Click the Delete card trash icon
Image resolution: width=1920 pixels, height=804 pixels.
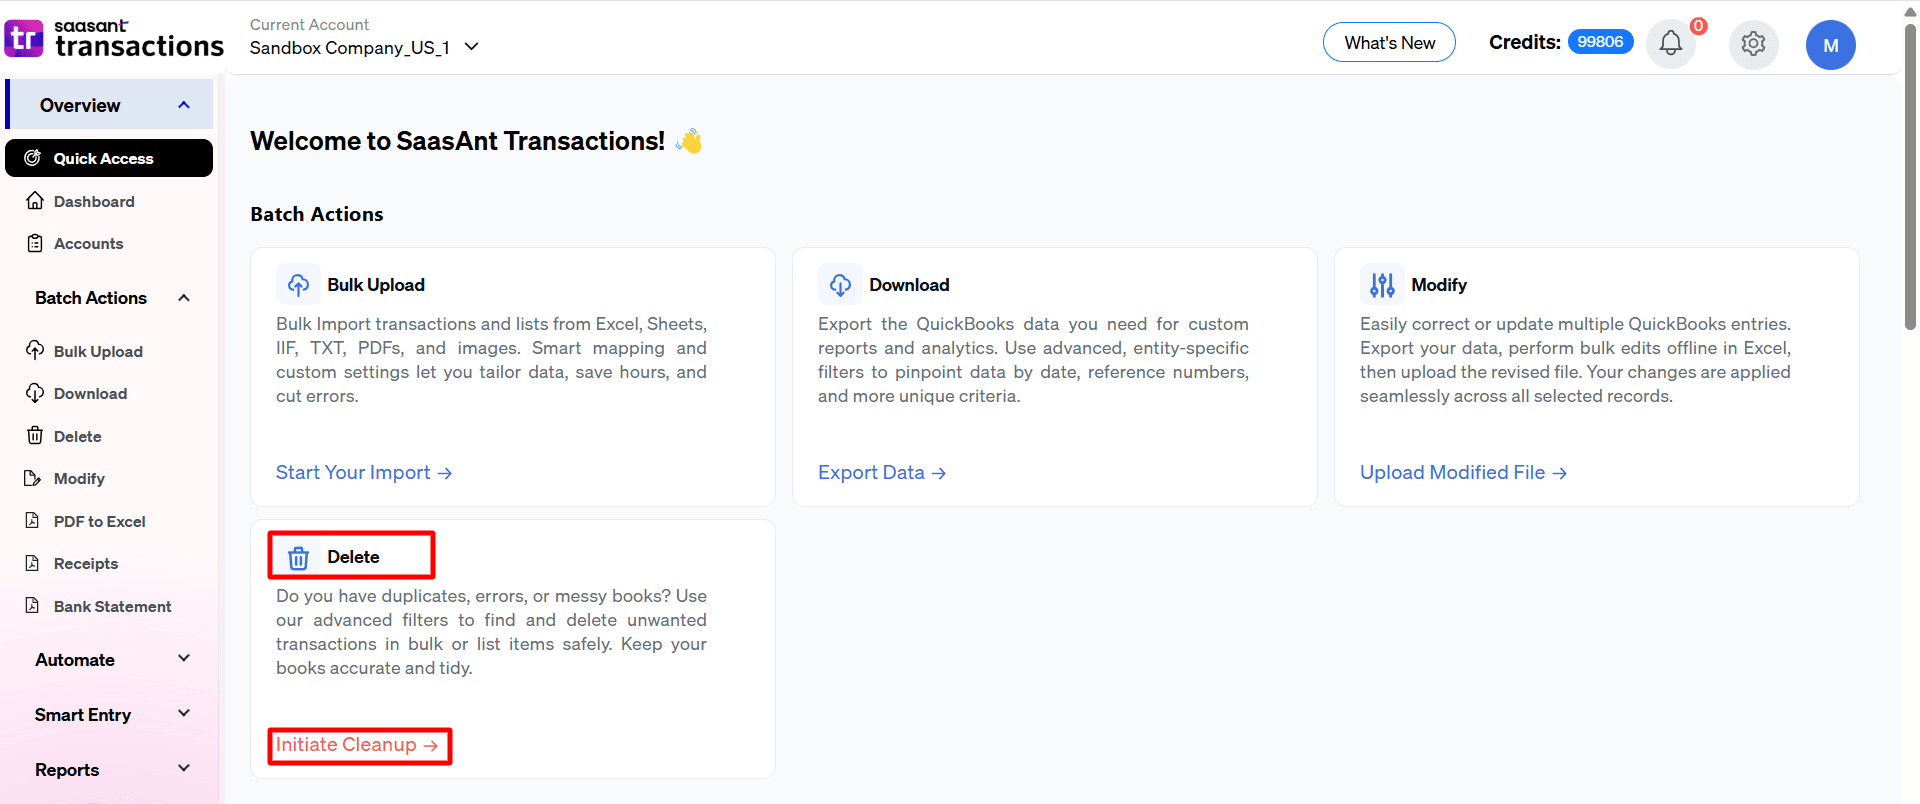[x=298, y=558]
